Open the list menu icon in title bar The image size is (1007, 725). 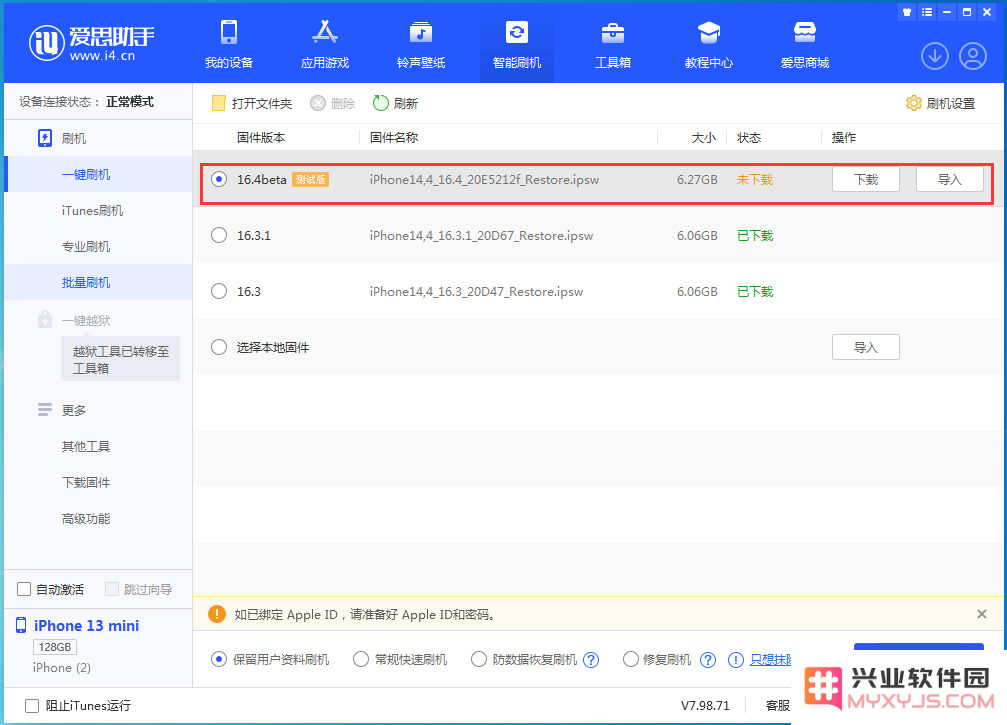click(x=927, y=12)
